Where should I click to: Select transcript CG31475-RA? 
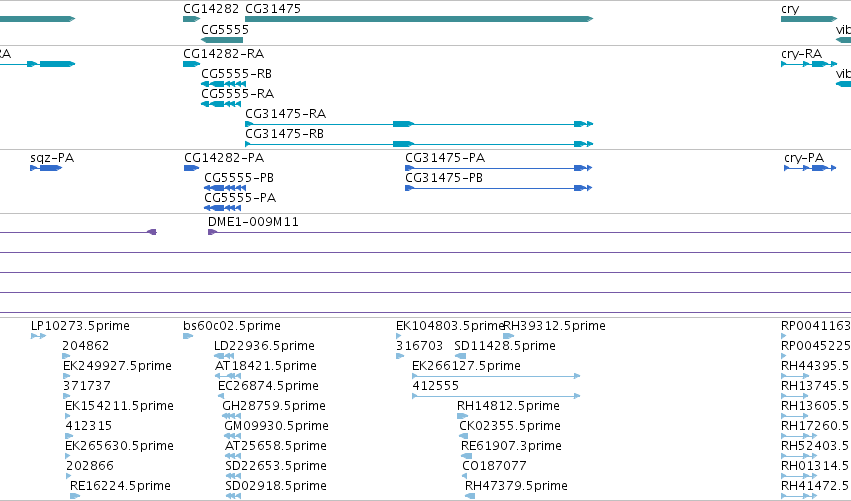(x=419, y=124)
